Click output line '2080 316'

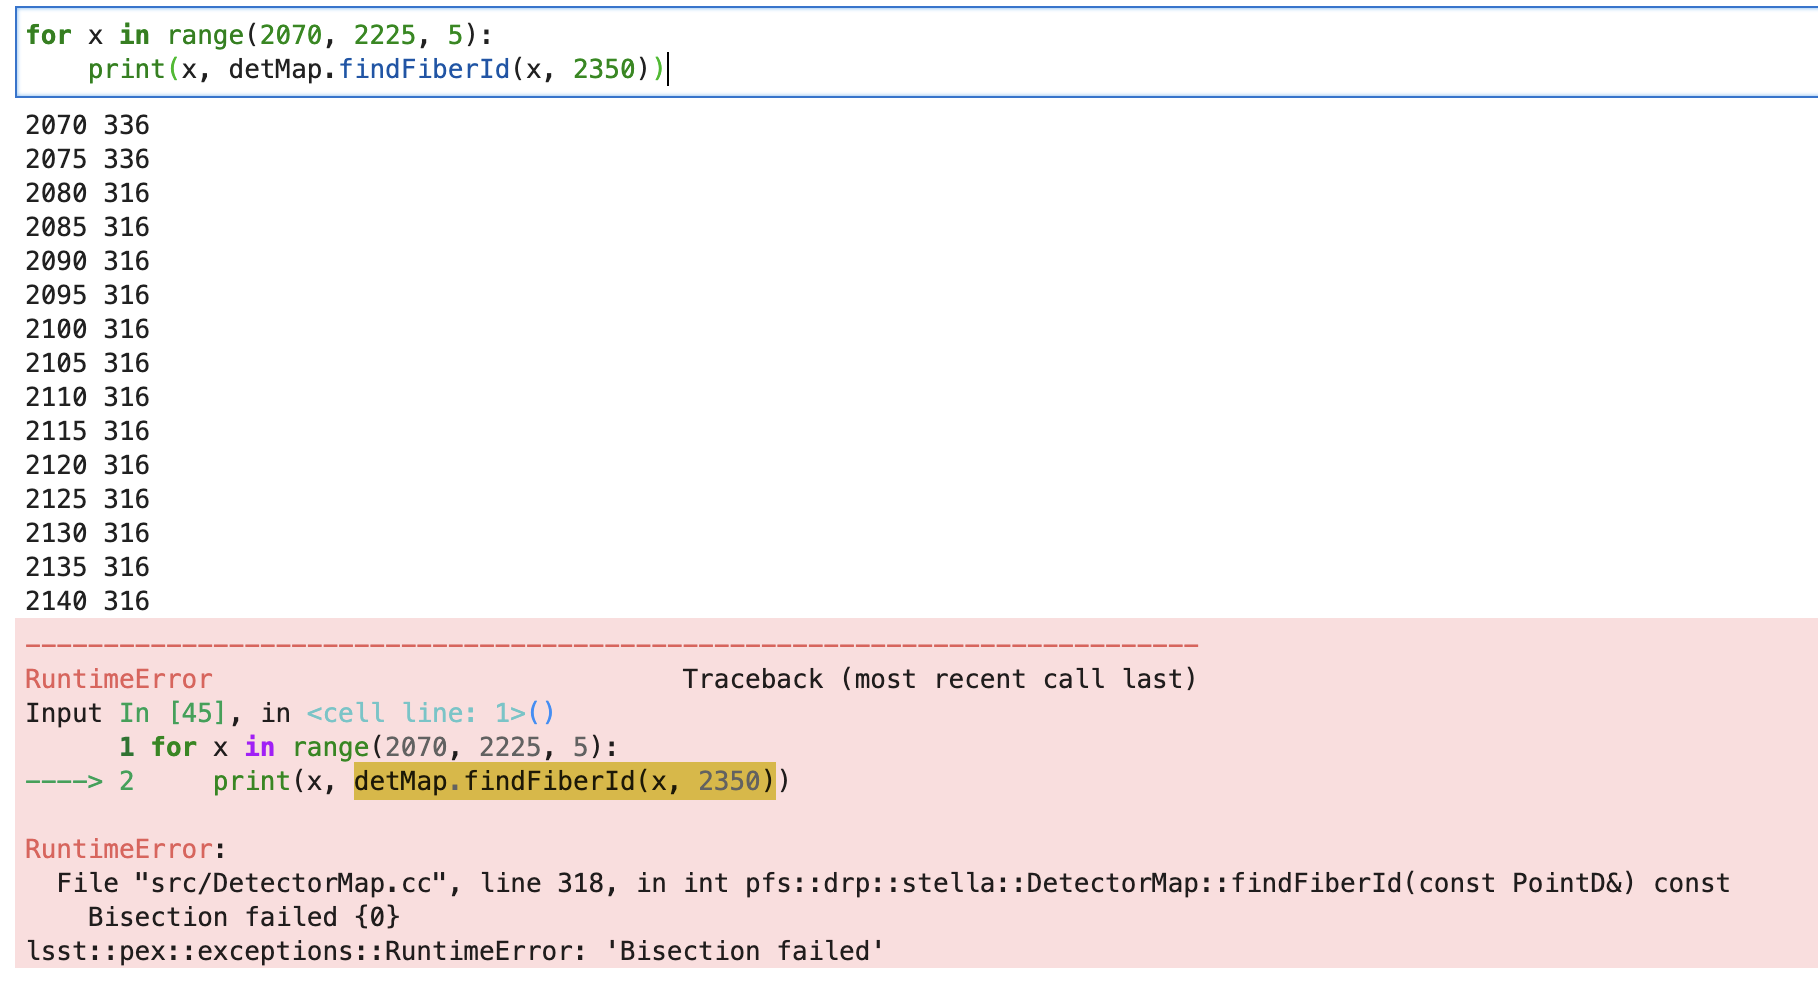point(87,194)
